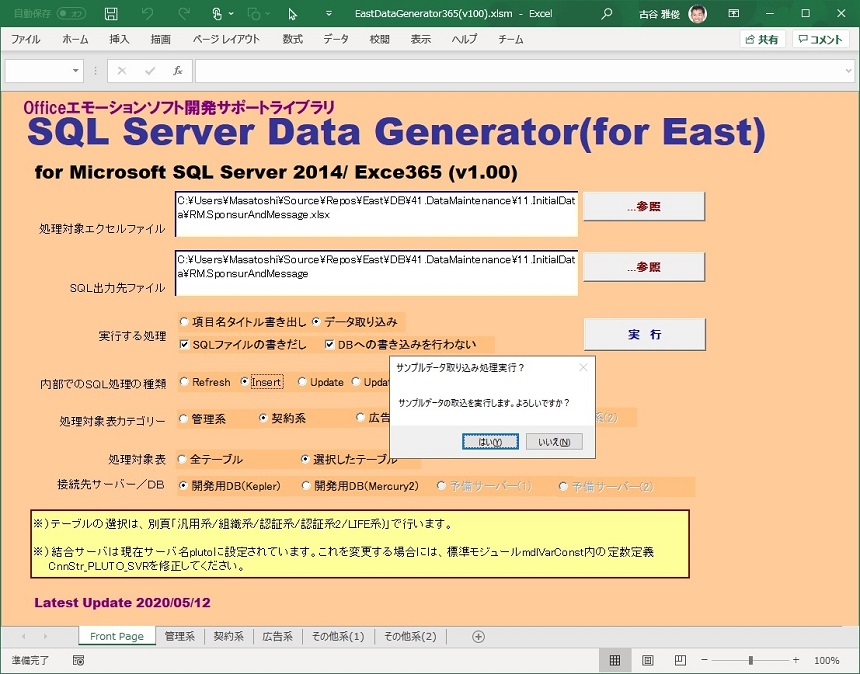Switch to the その他系(2) sheet tab
The image size is (860, 674).
click(410, 636)
